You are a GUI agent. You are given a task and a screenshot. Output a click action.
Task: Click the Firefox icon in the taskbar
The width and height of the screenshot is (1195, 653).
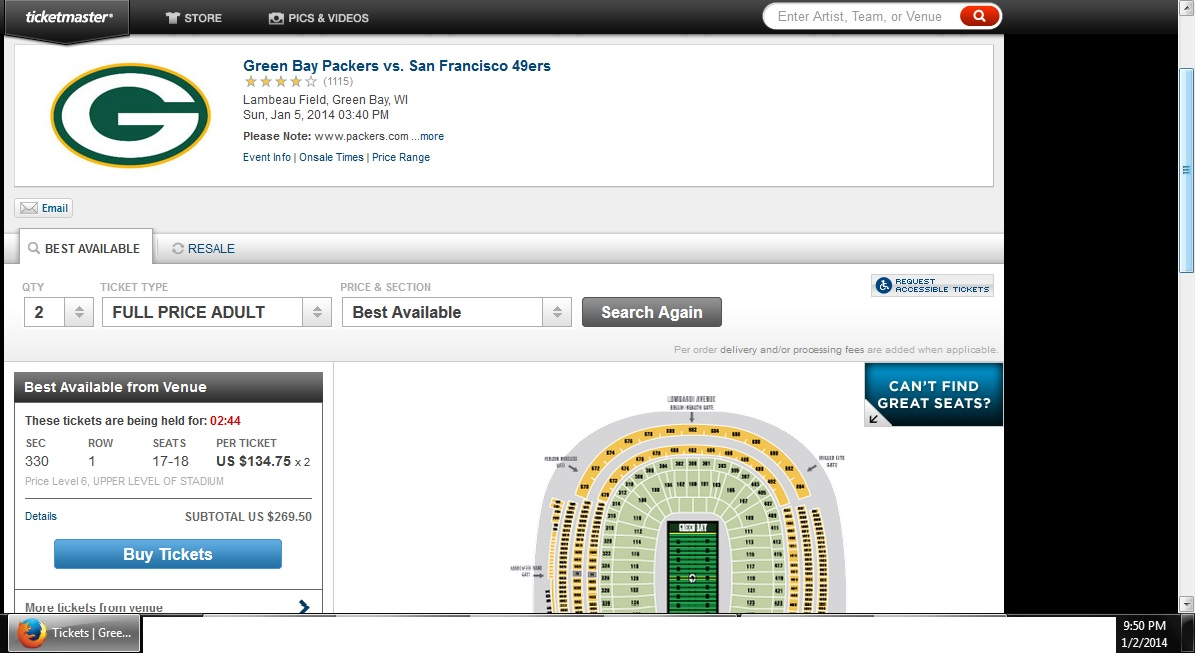coord(32,633)
